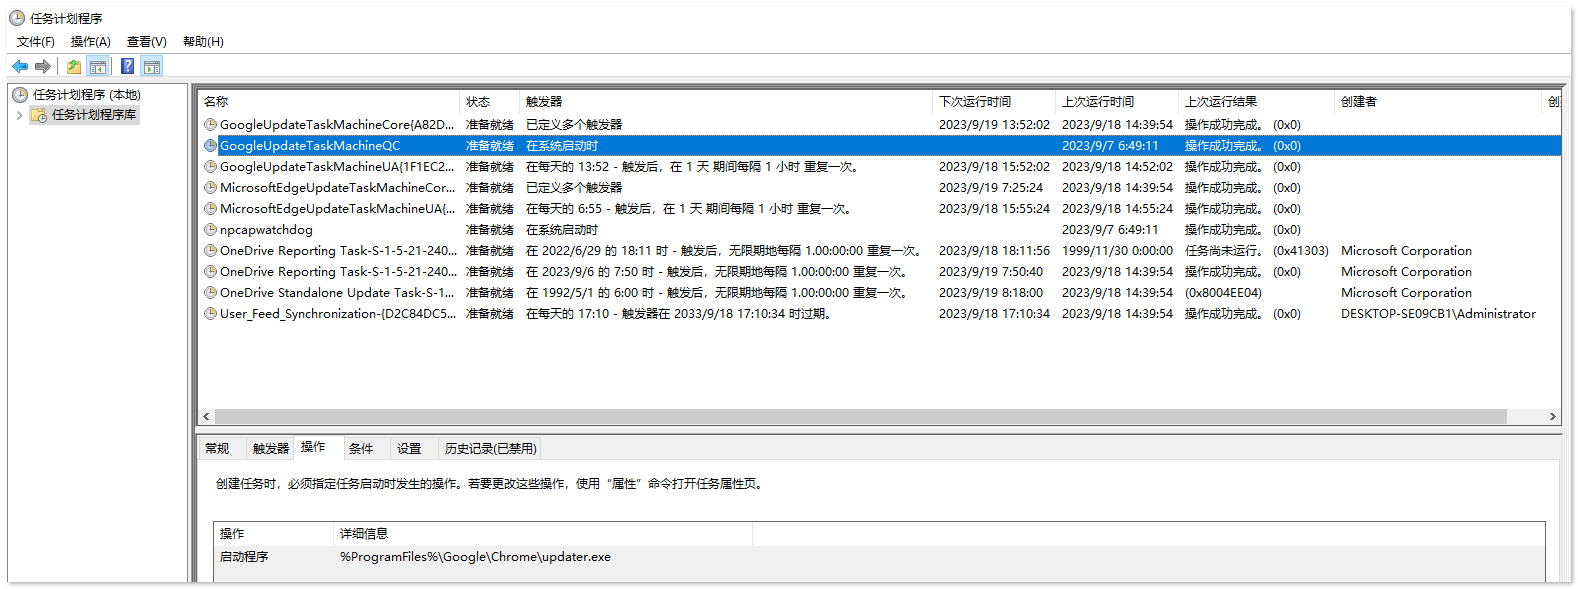Click clock icon of GoogleUpdateTaskMachineUA row
The height and width of the screenshot is (589, 1578).
pyautogui.click(x=211, y=167)
